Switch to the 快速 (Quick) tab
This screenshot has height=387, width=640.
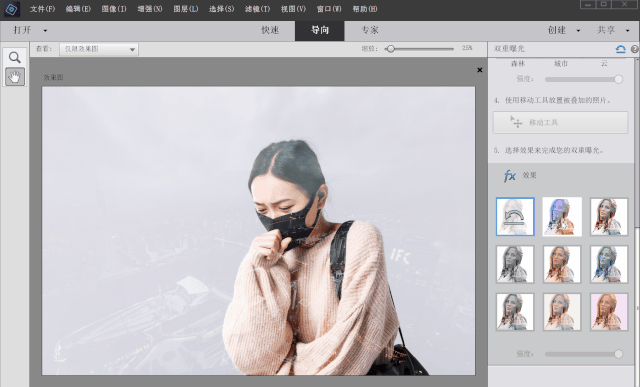pyautogui.click(x=270, y=30)
